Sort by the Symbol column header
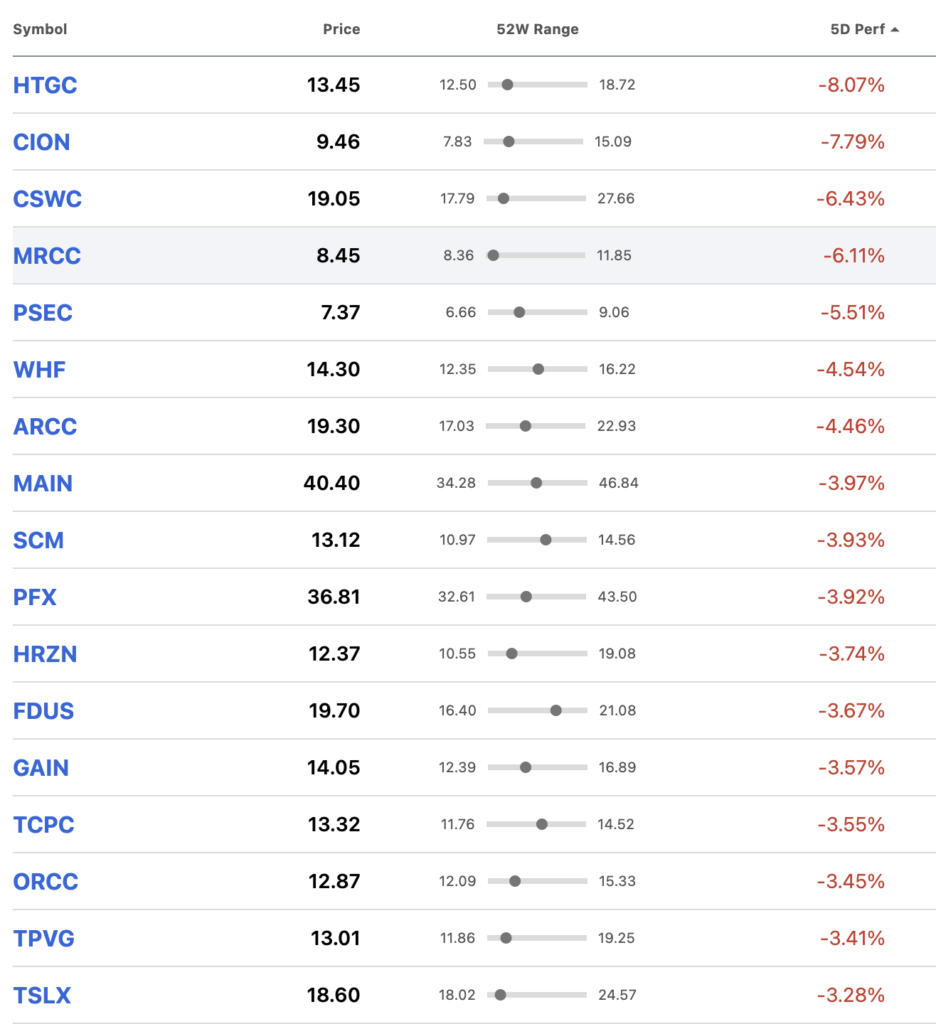936x1024 pixels. 40,29
